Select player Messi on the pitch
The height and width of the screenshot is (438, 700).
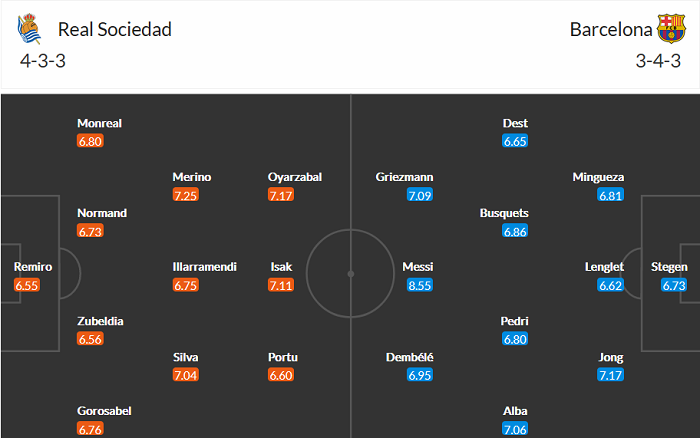418,267
